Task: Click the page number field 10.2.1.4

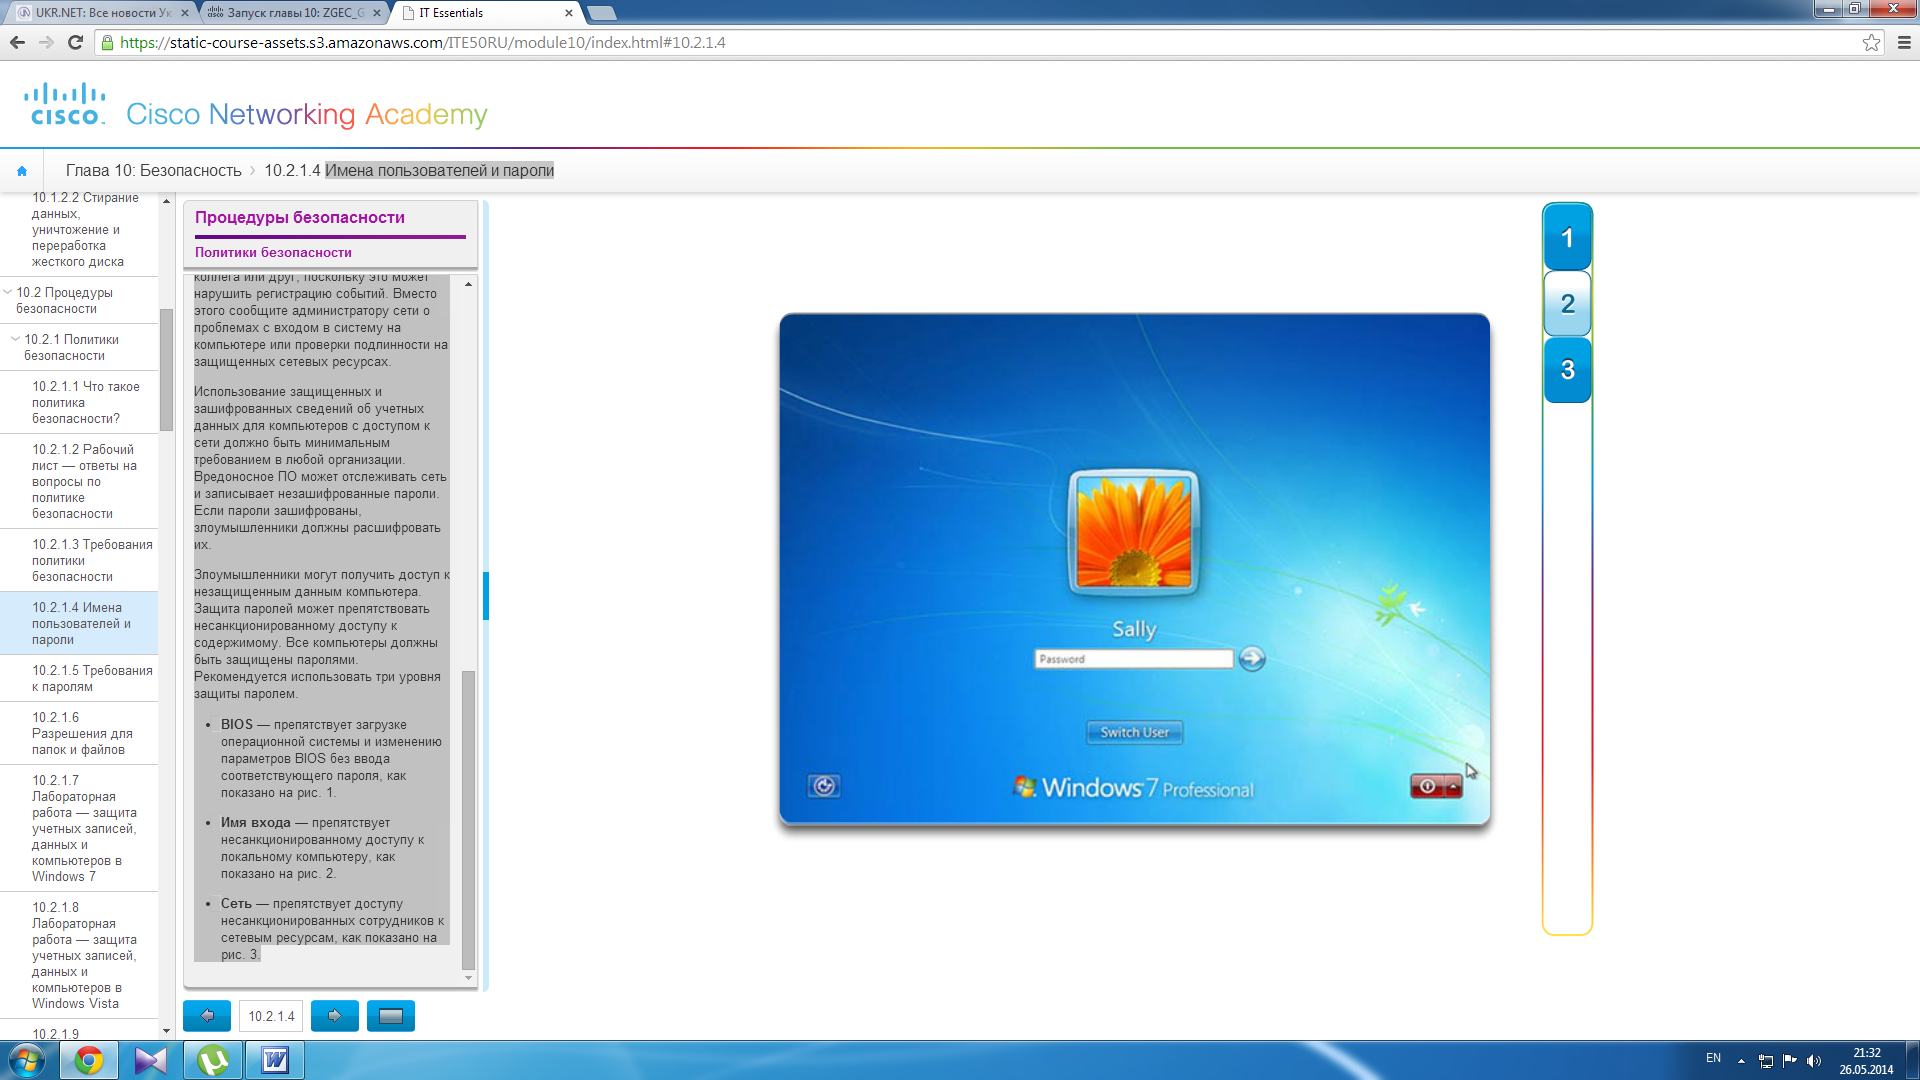Action: (271, 1016)
